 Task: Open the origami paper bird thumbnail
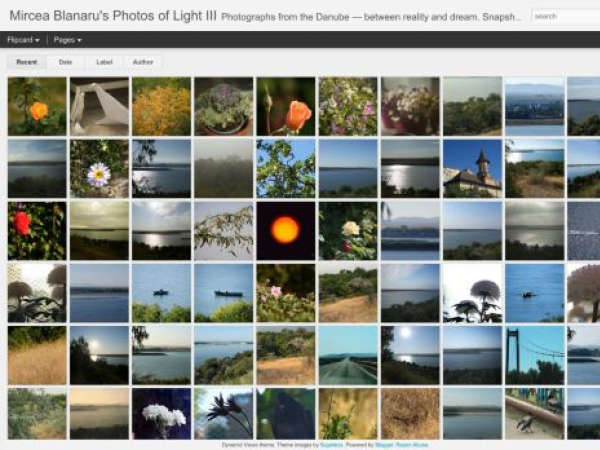click(99, 106)
